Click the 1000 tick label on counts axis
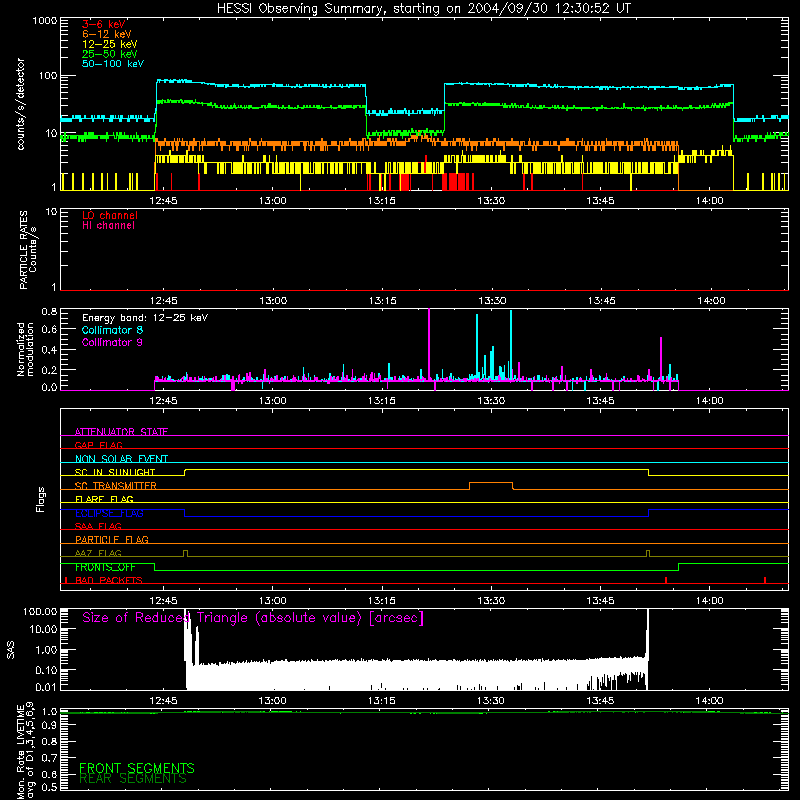Viewport: 800px width, 800px height. coord(45,21)
